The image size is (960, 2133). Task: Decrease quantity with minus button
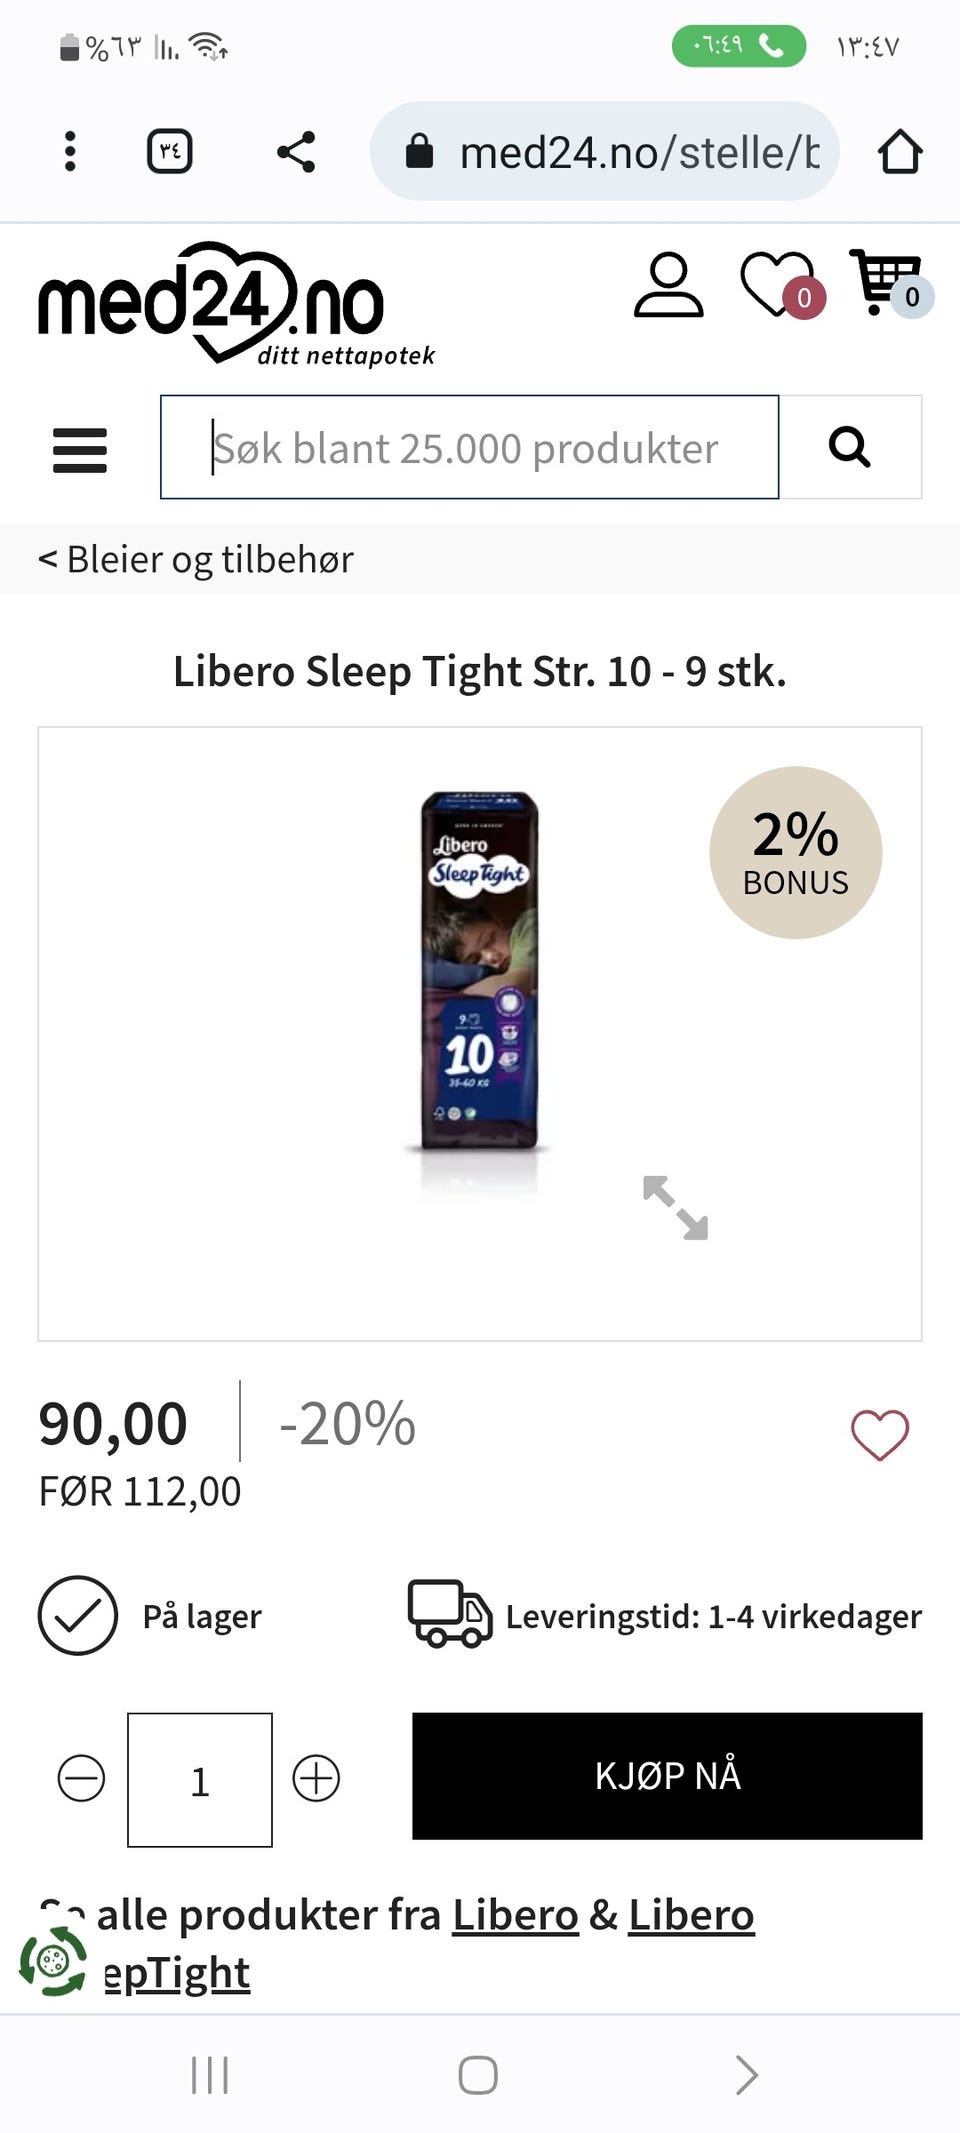[81, 1779]
